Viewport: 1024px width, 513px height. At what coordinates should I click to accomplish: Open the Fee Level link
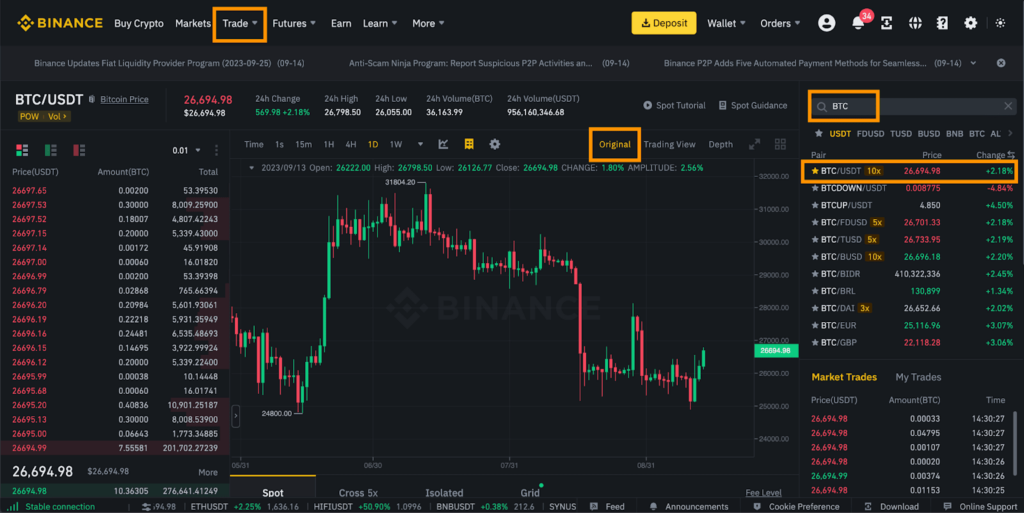pyautogui.click(x=763, y=493)
